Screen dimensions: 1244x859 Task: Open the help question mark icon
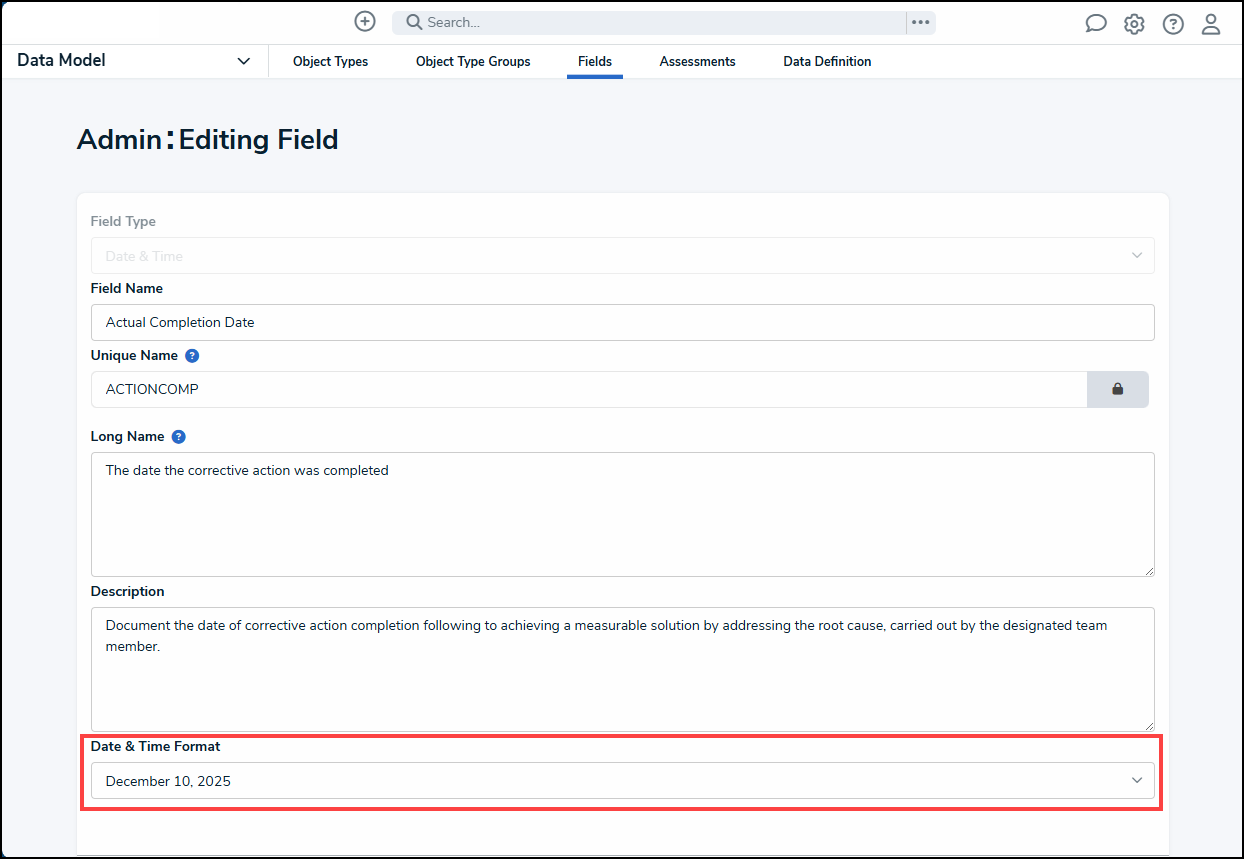click(1172, 22)
